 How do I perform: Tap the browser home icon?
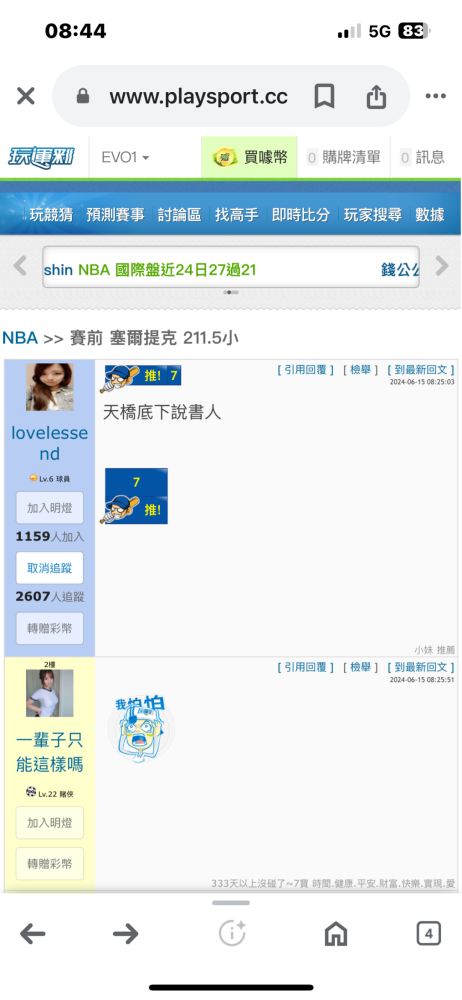(336, 934)
